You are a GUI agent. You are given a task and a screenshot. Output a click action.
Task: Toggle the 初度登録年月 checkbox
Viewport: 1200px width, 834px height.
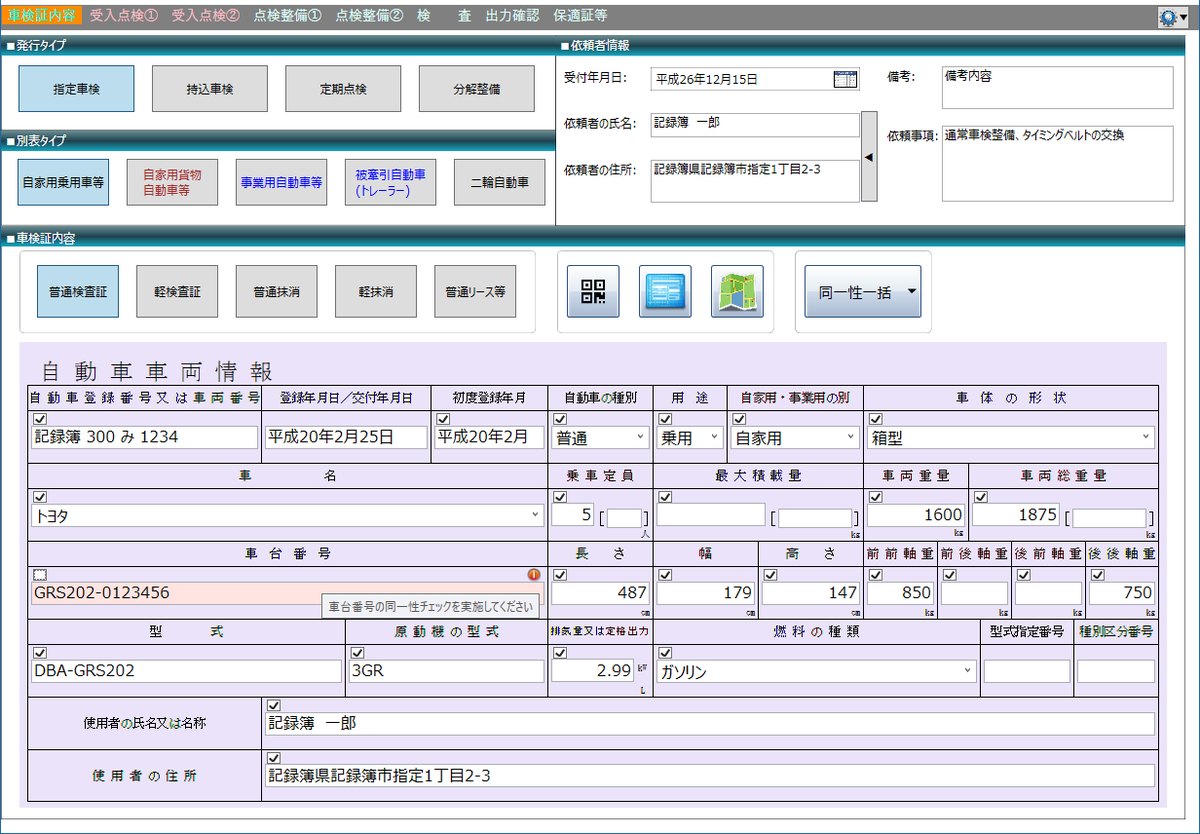pos(443,419)
